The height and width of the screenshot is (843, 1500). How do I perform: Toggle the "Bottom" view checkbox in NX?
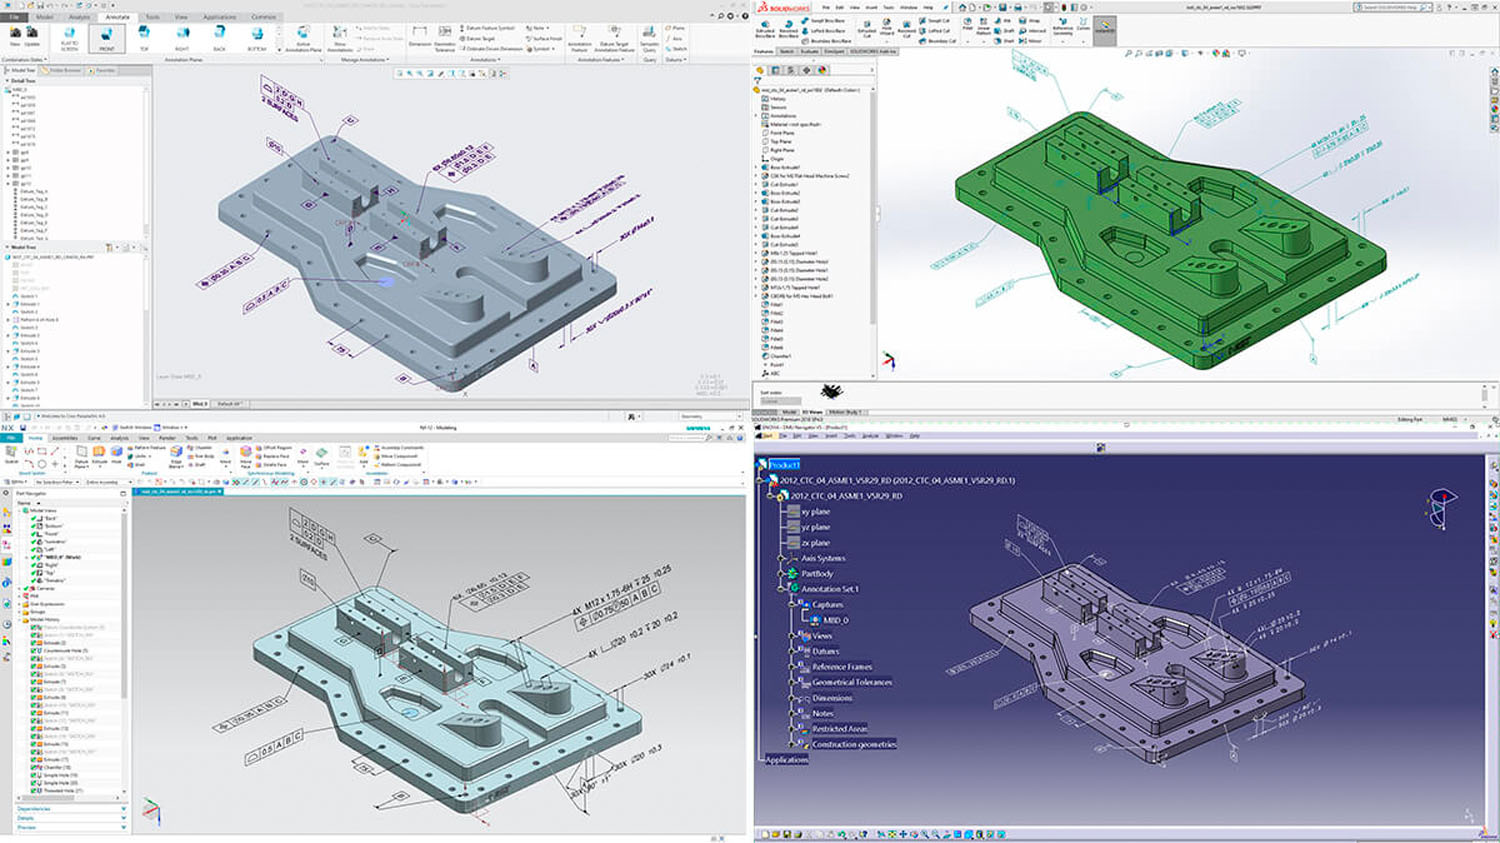[x=33, y=526]
